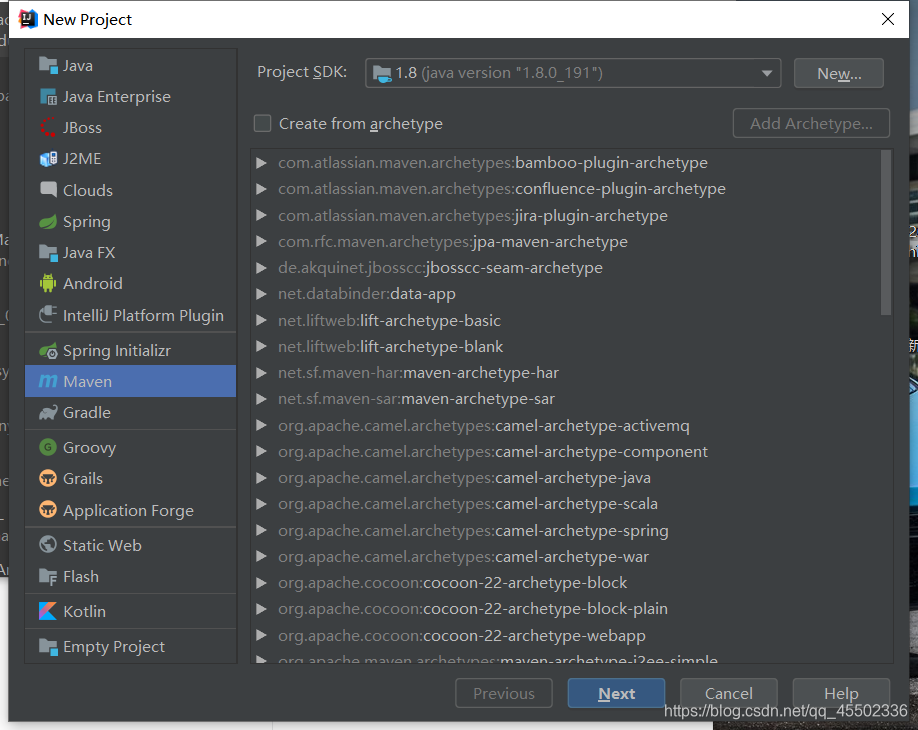The width and height of the screenshot is (918, 730).
Task: Click the archetype list vertical scrollbar
Action: (x=886, y=233)
